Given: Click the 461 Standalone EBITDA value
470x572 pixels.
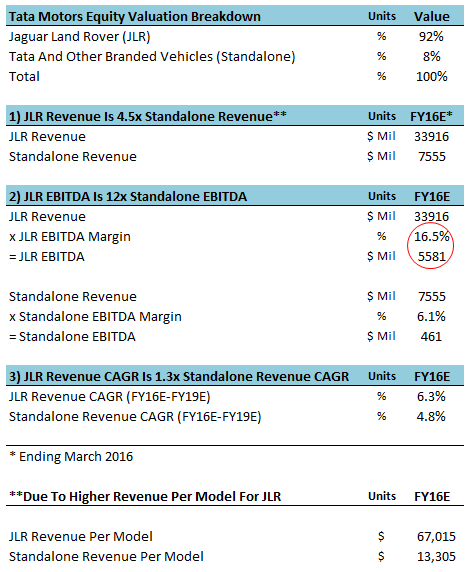Looking at the screenshot, I should (431, 337).
